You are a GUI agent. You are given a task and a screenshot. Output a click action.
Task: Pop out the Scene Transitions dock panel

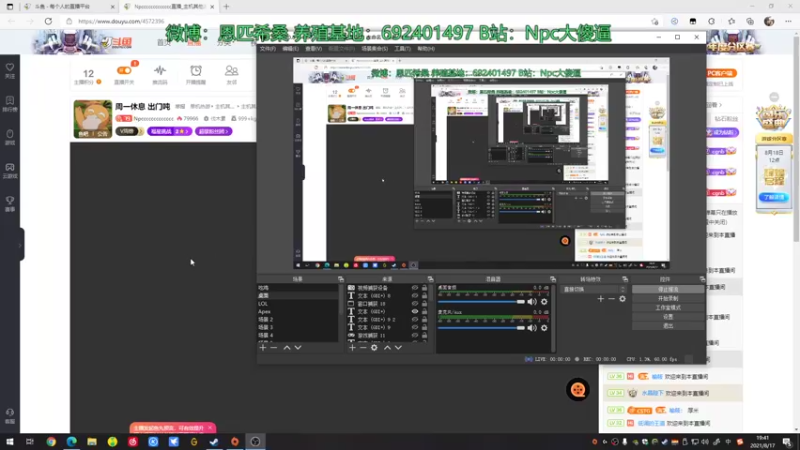tap(625, 279)
